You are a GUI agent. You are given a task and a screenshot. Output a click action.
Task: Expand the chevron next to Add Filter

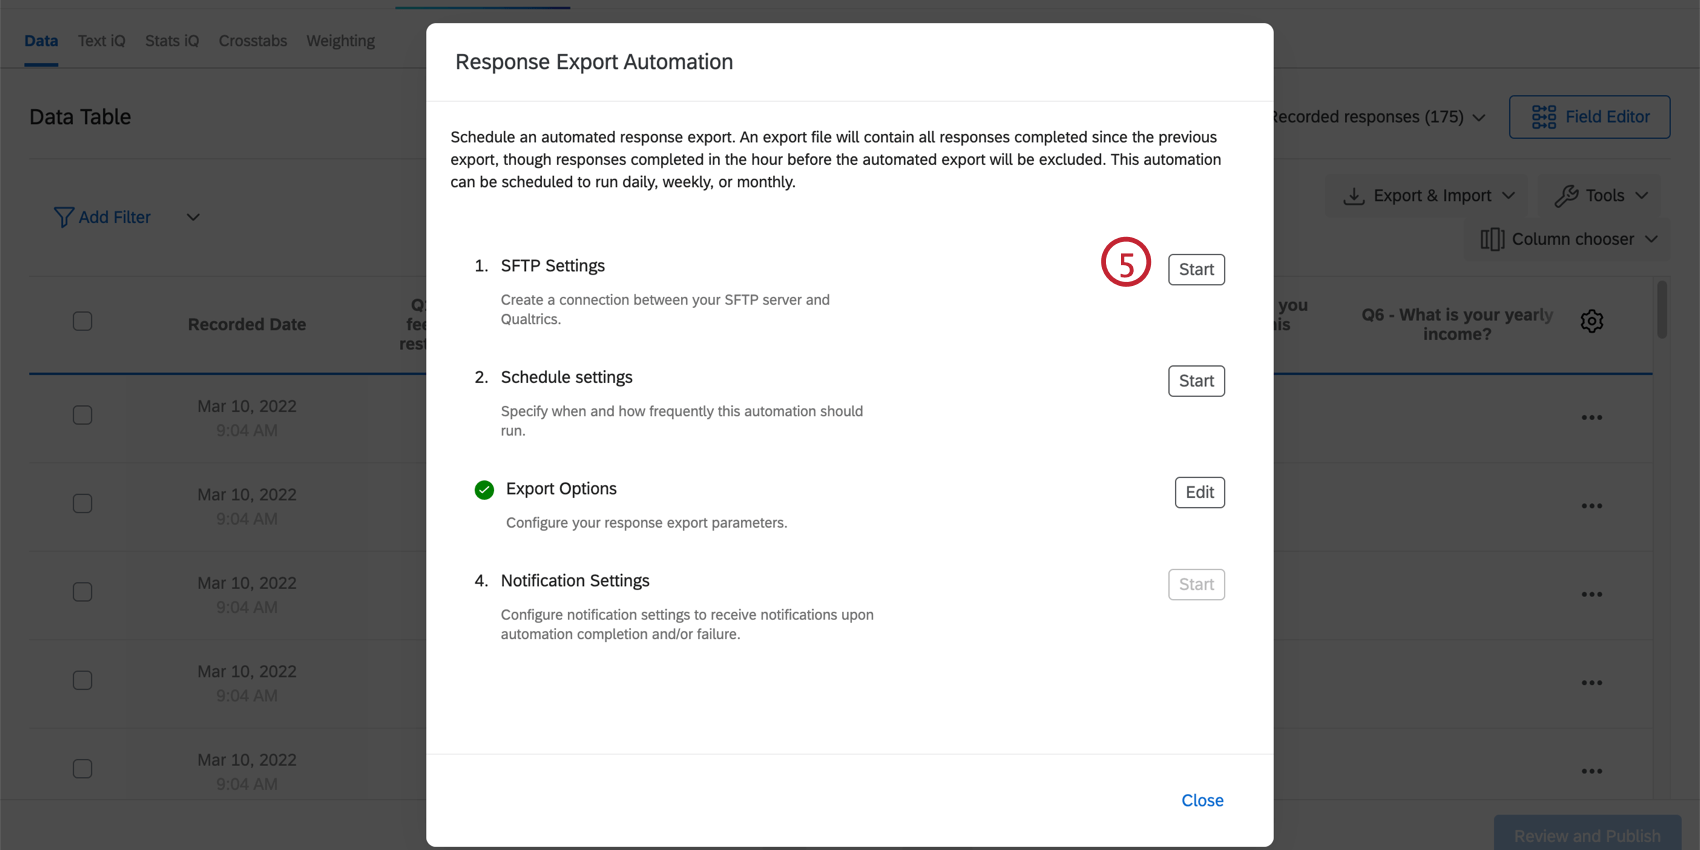tap(193, 217)
